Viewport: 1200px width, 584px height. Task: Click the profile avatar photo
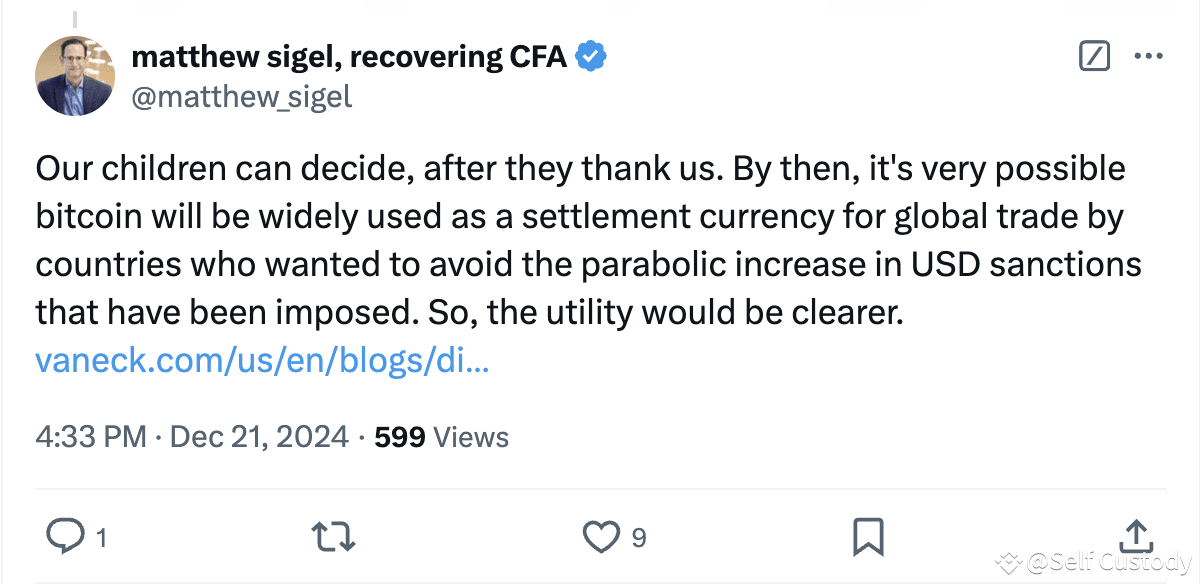[75, 75]
